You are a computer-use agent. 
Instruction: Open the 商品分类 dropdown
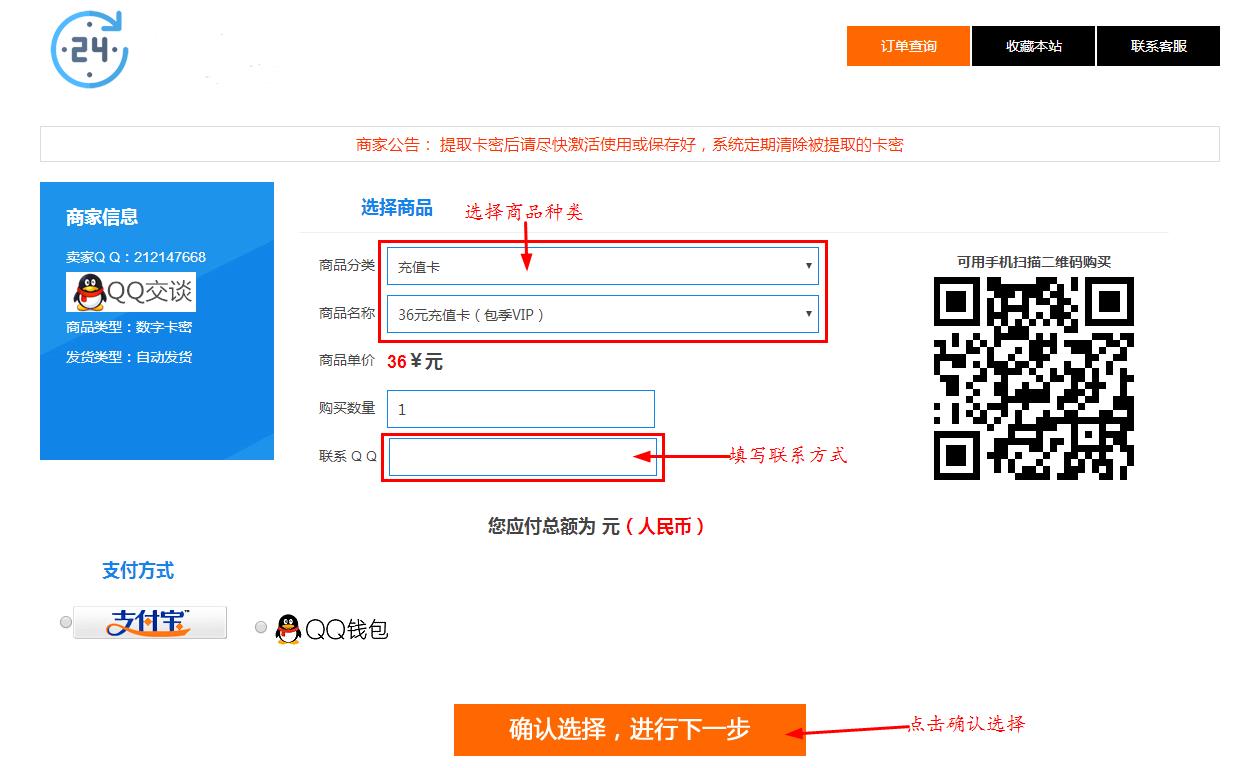click(x=602, y=266)
